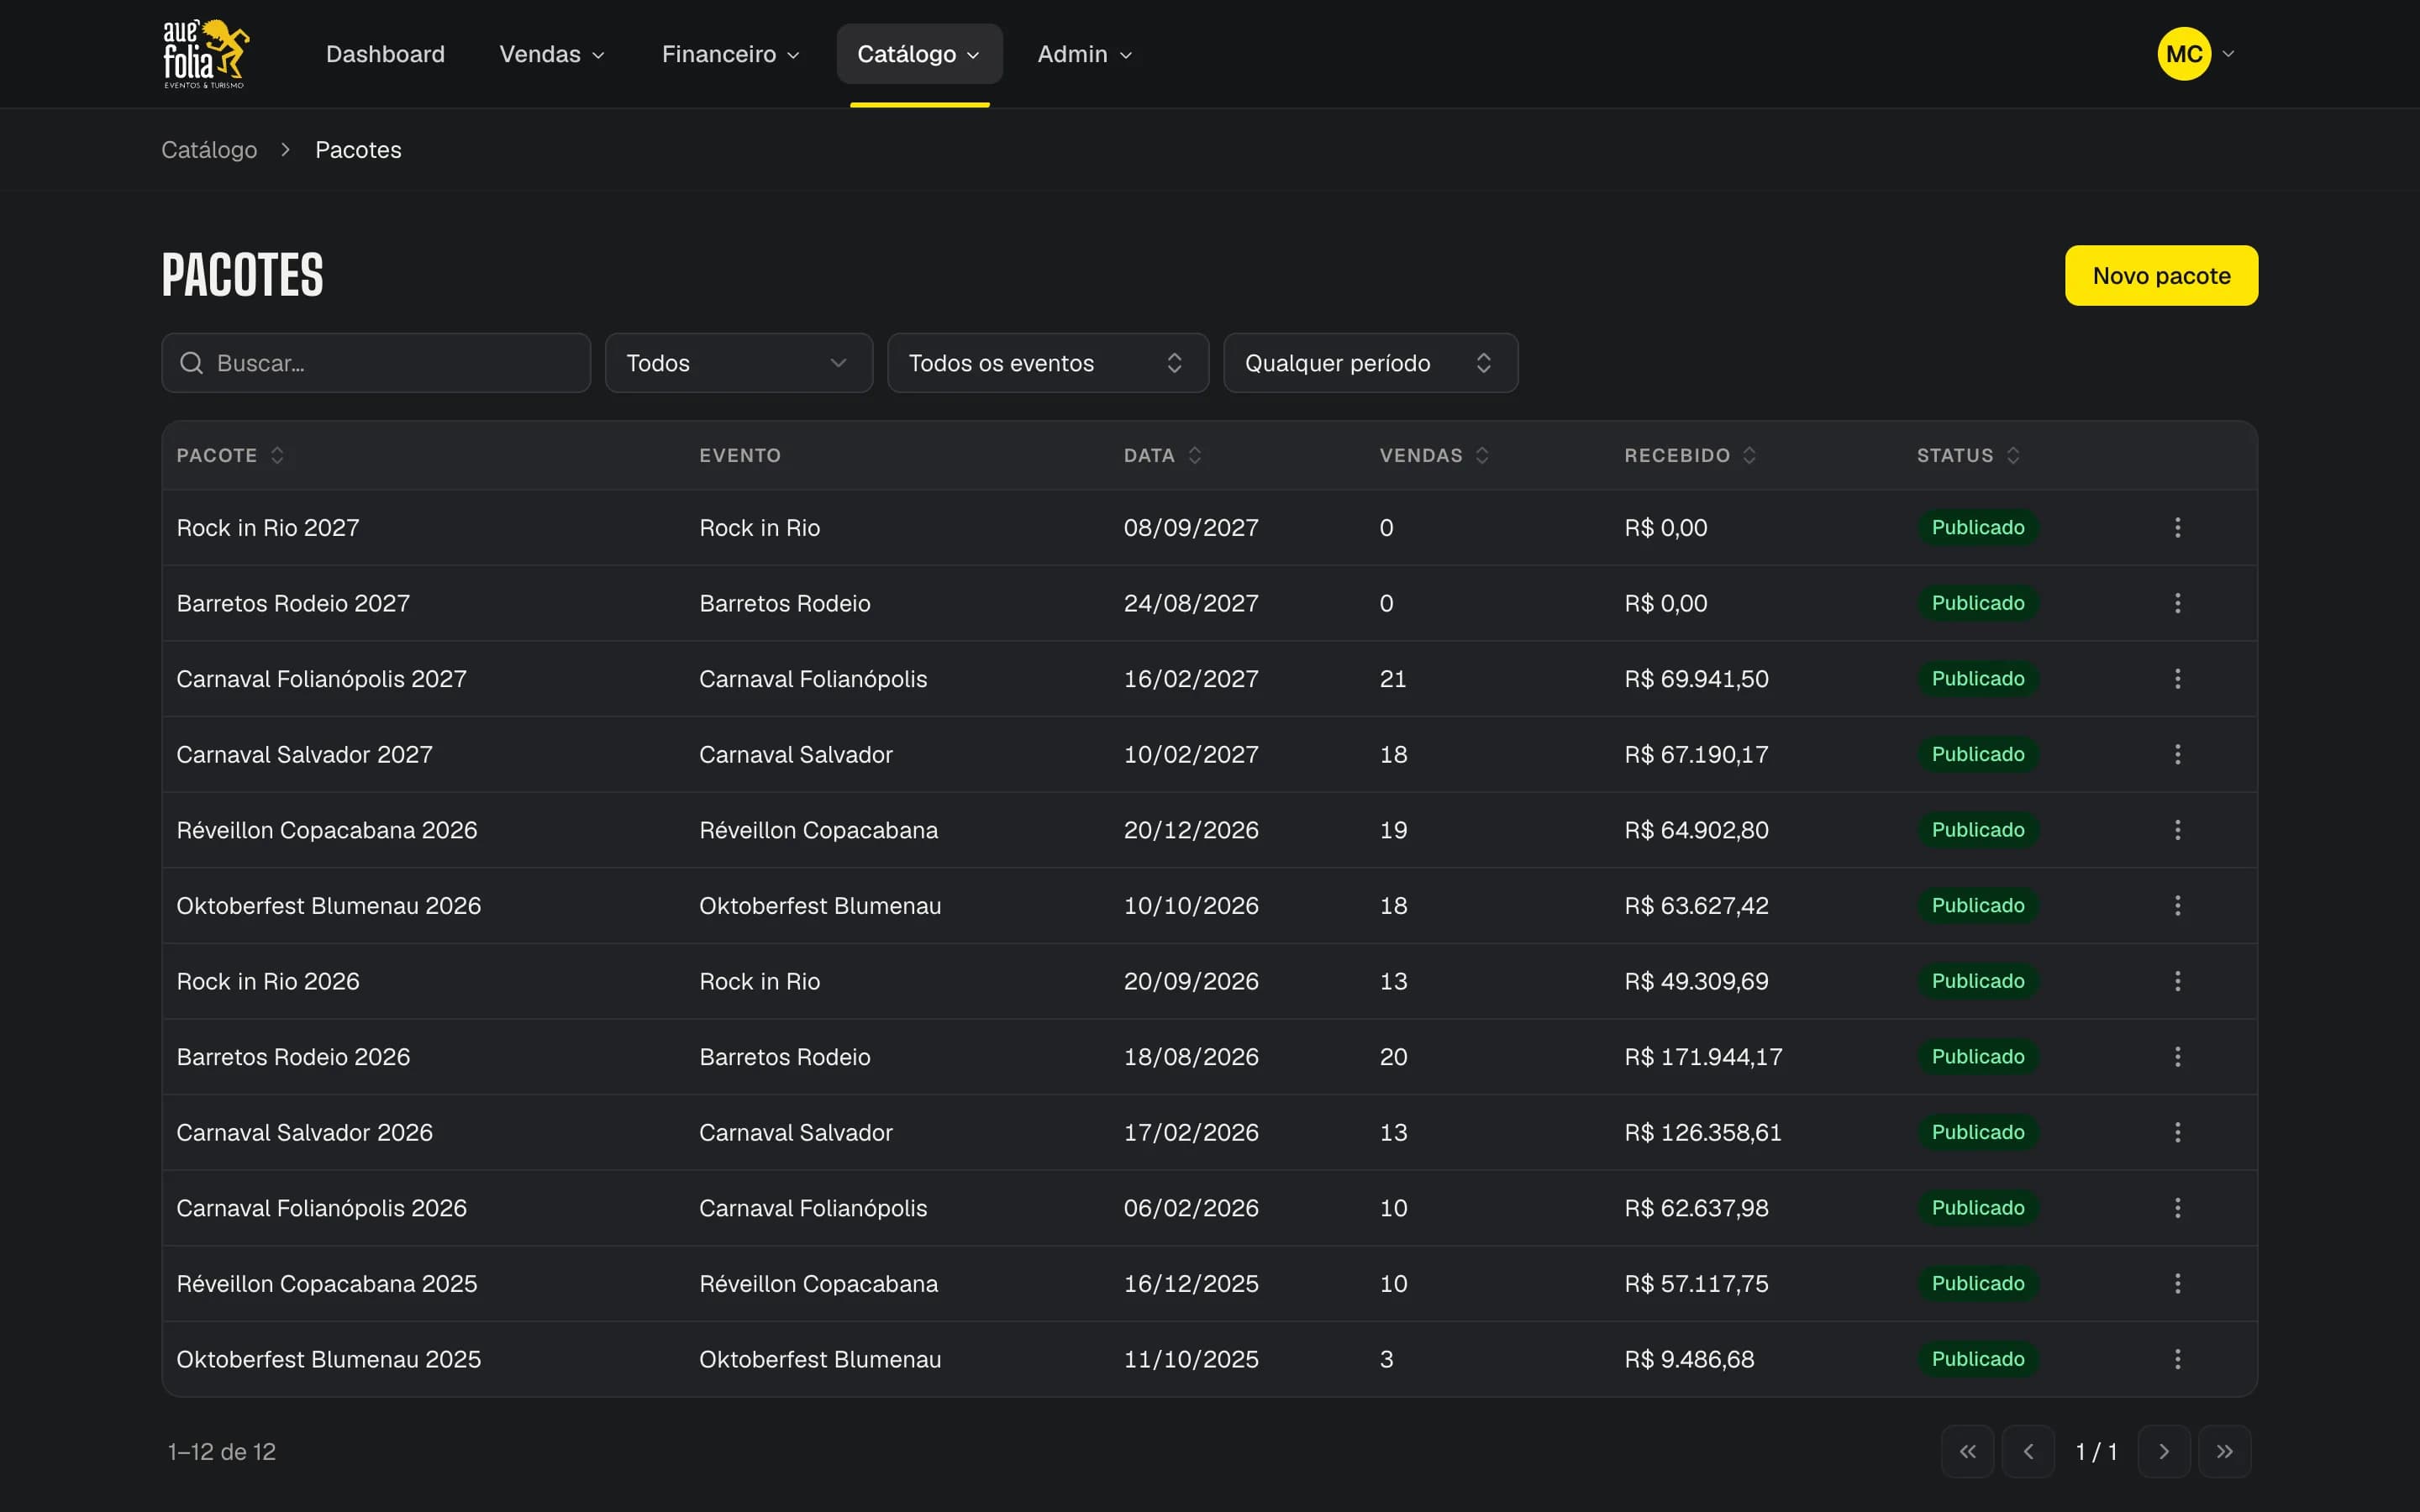This screenshot has width=2420, height=1512.
Task: Expand the Financeiro navigation menu
Action: click(x=730, y=54)
